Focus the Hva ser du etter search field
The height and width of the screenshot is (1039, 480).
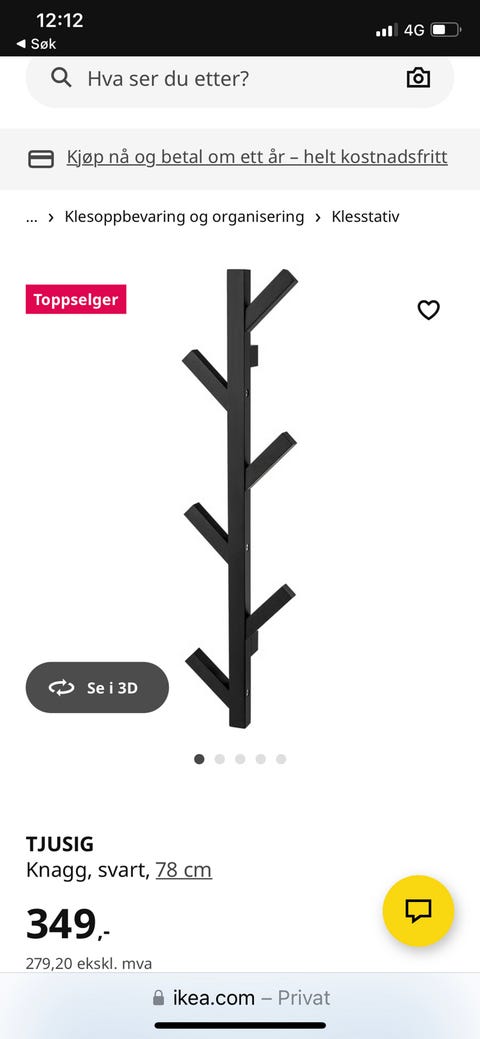pos(240,79)
